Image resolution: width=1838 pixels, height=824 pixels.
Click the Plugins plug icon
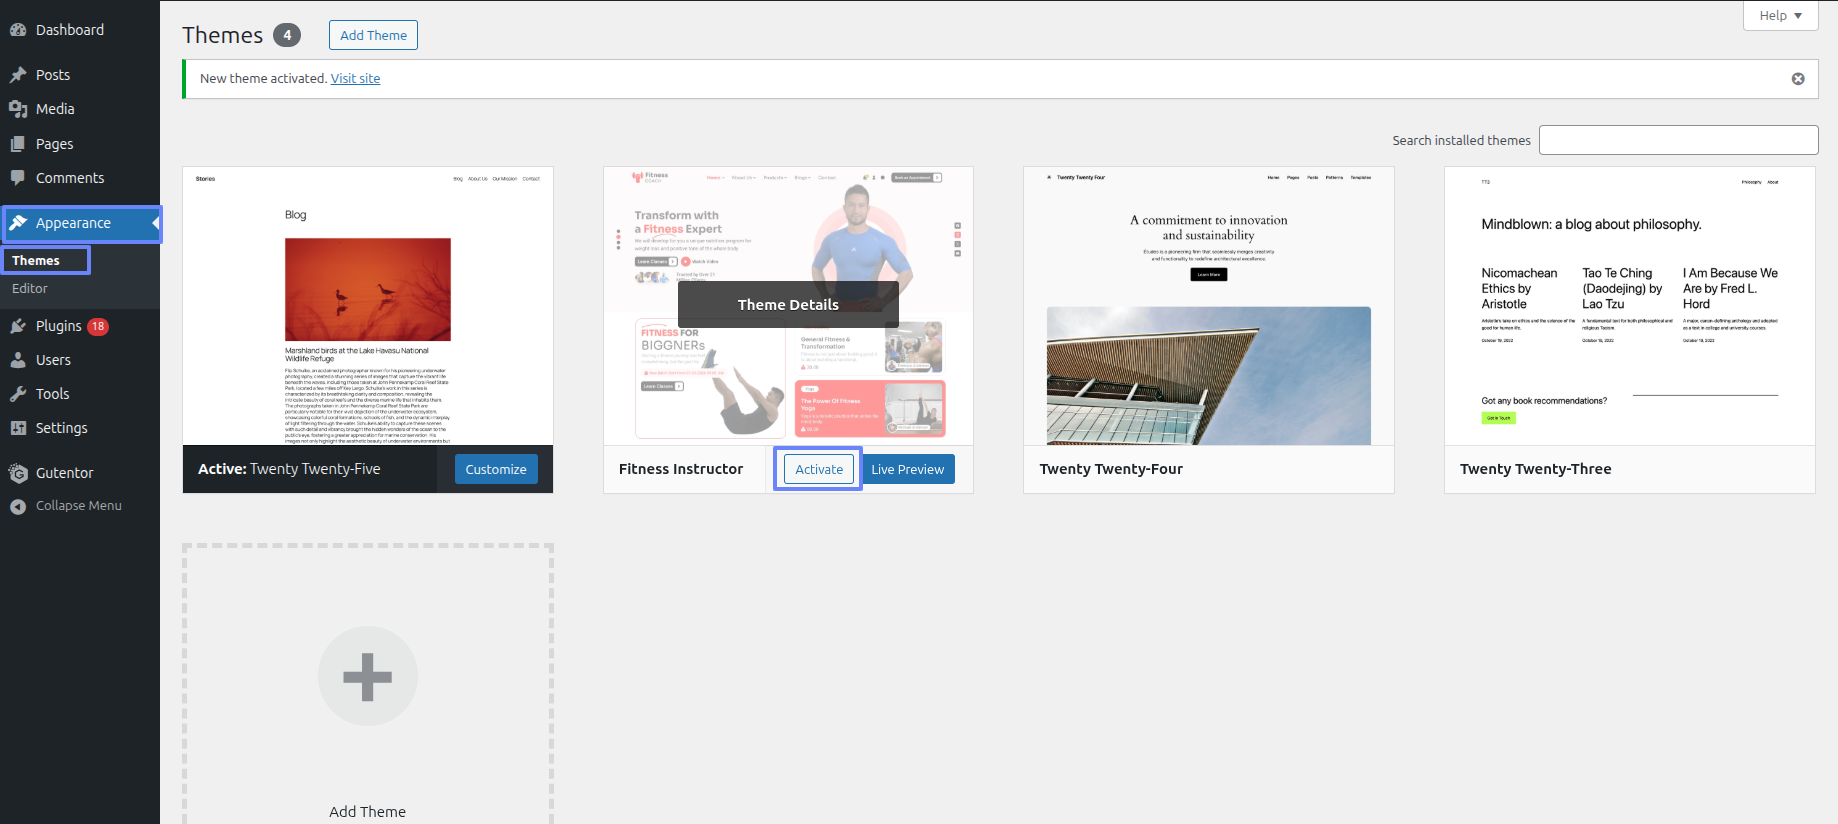18,326
